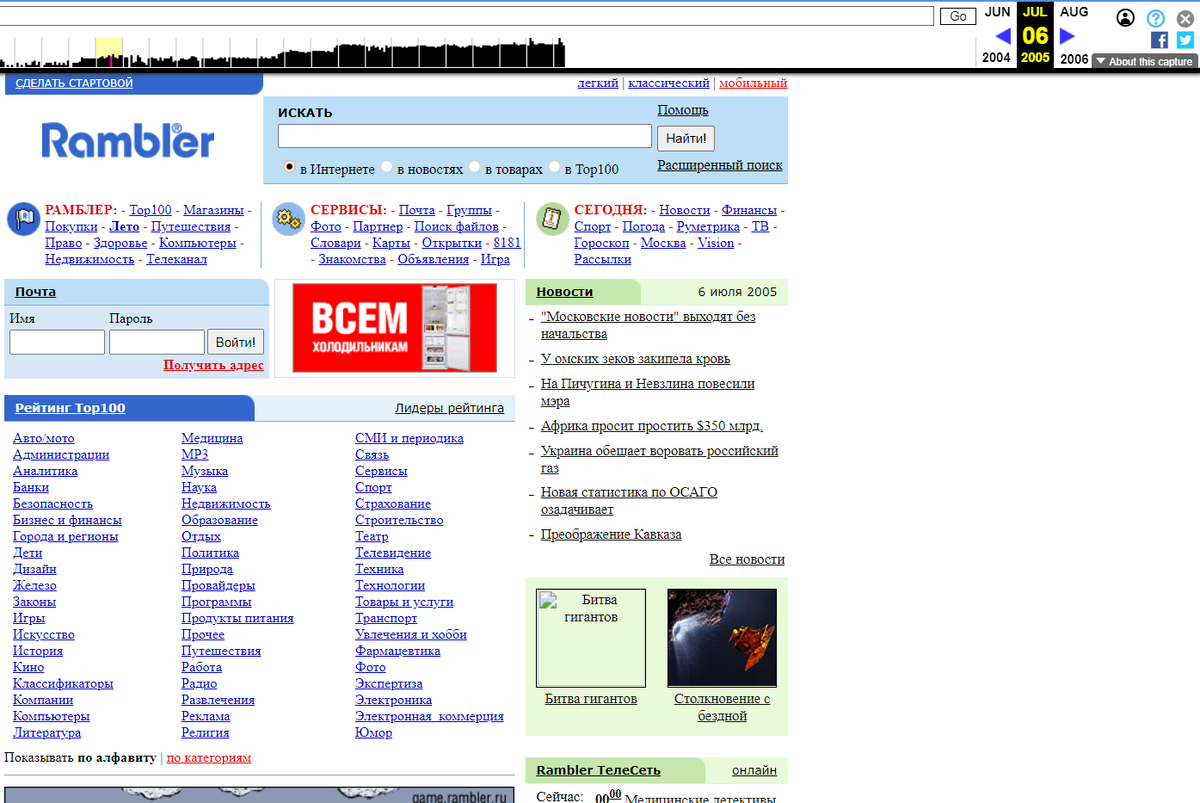
Task: Click the red 'ВСЕМ холодильникам' banner ad
Action: click(394, 328)
